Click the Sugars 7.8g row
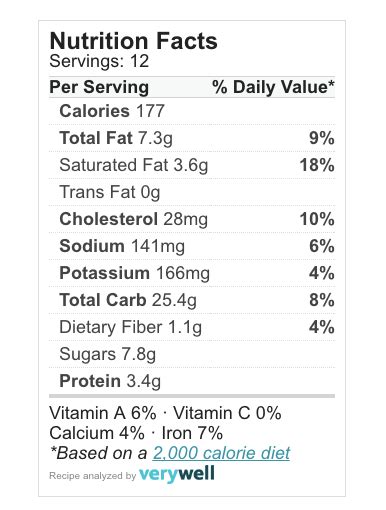This screenshot has width=386, height=510. coord(192,354)
